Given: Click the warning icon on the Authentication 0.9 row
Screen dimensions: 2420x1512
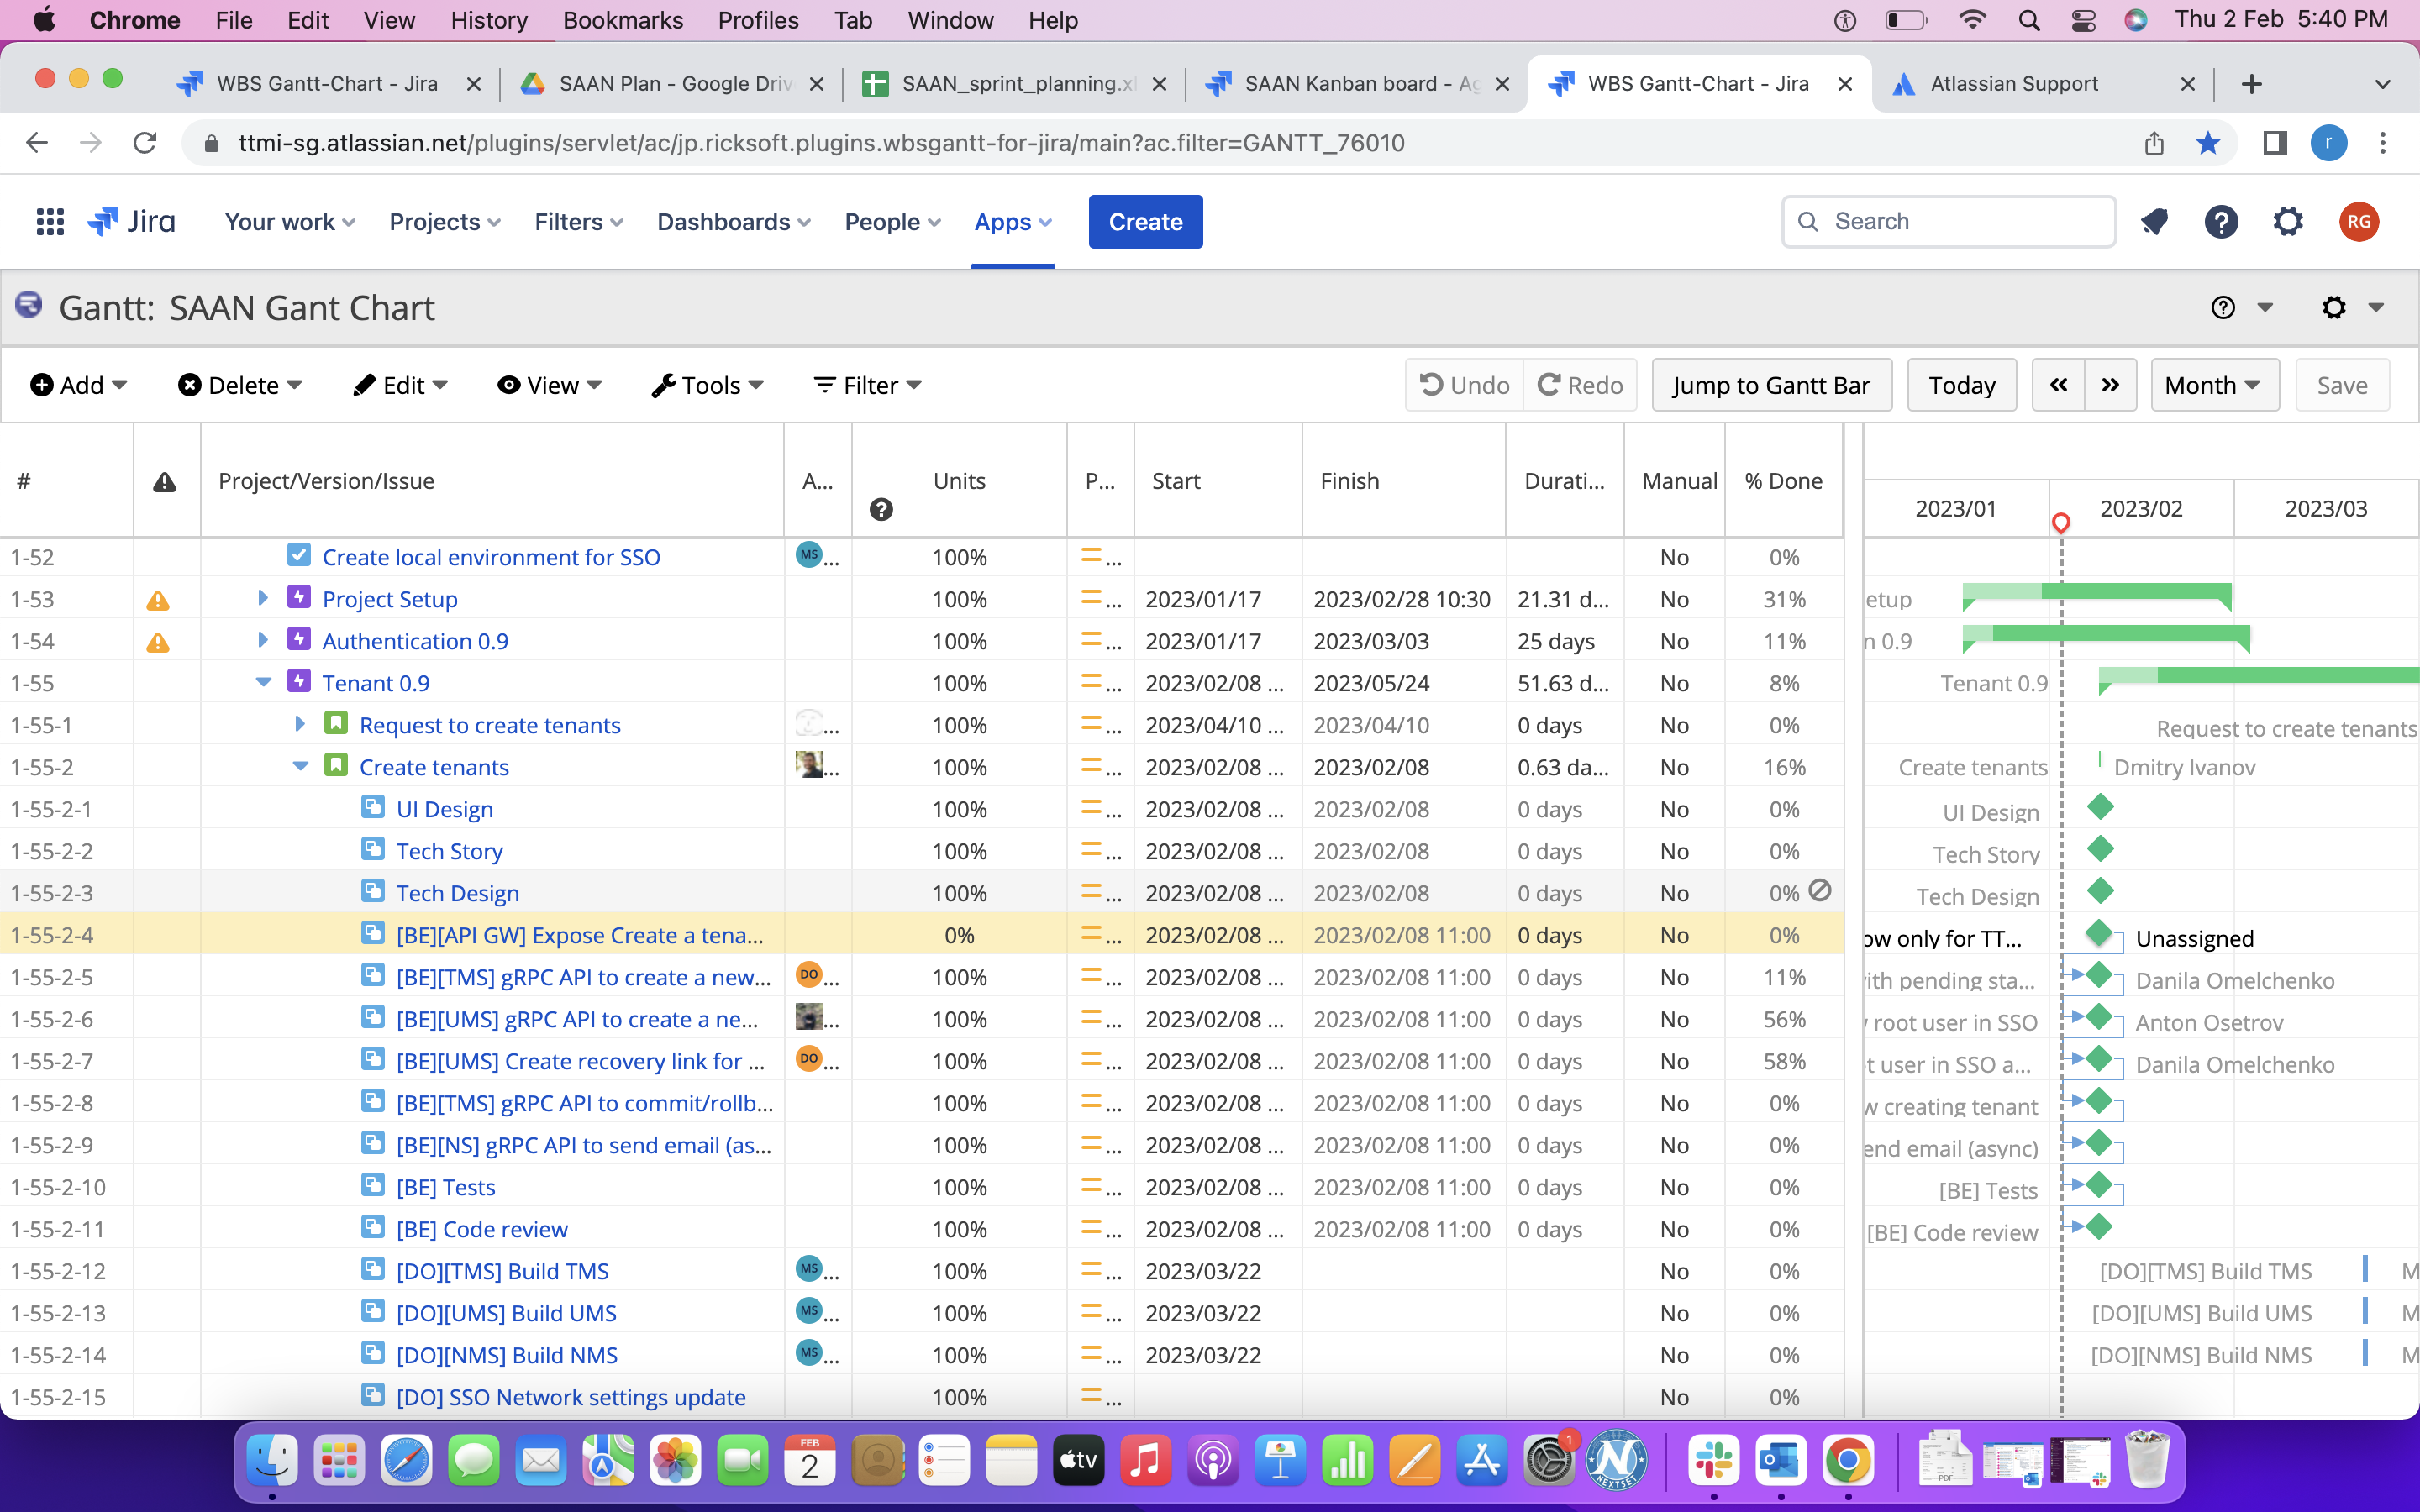Looking at the screenshot, I should click(x=158, y=642).
